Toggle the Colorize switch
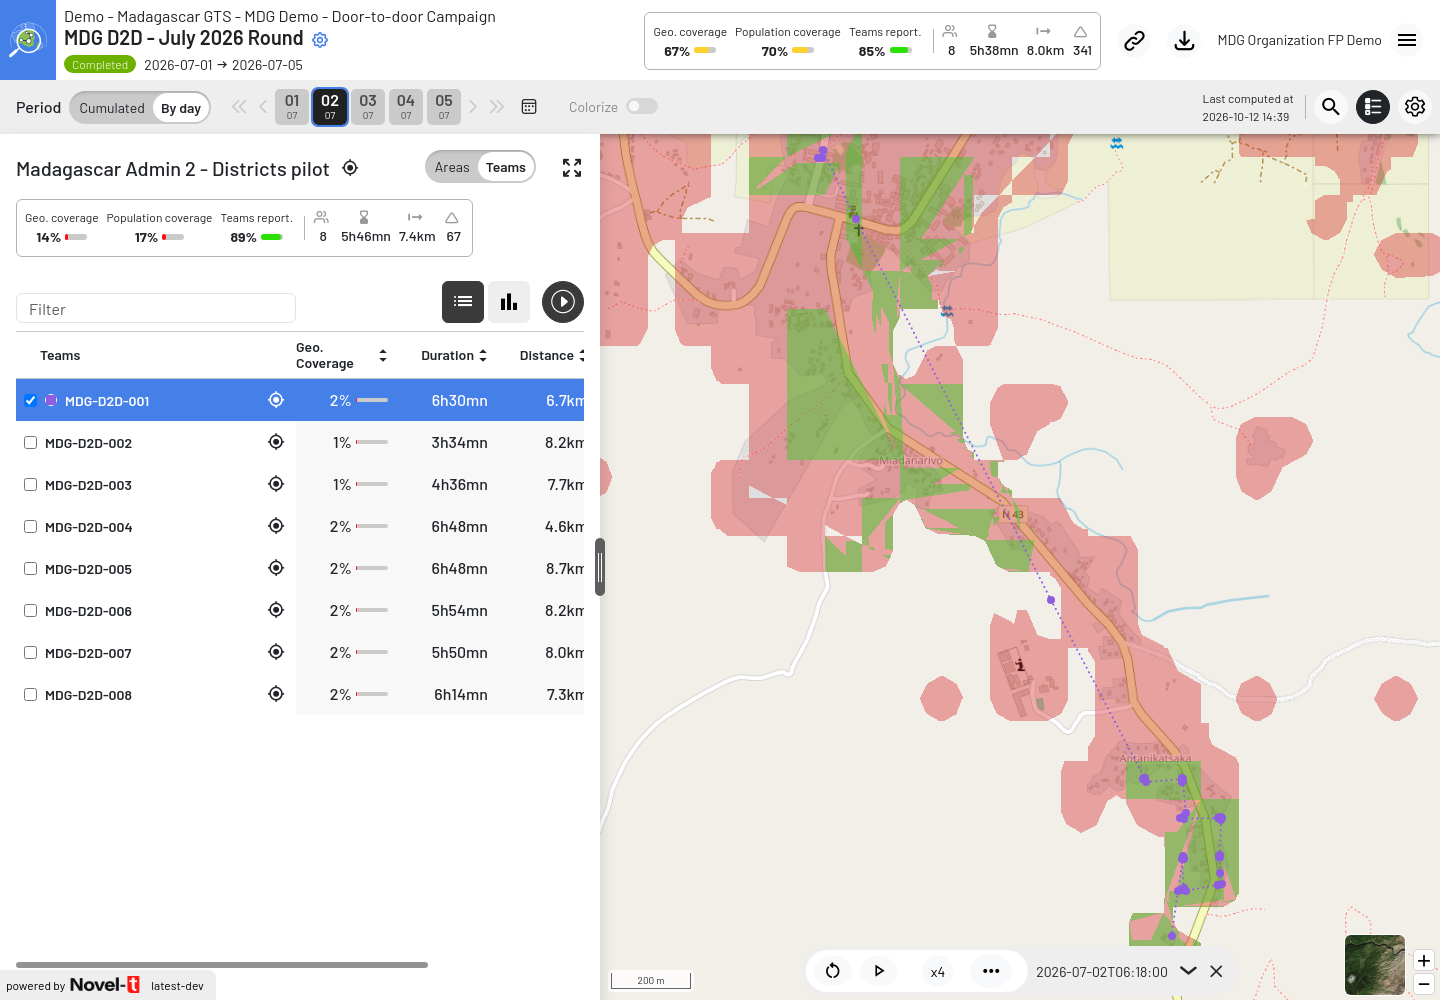 pos(642,107)
